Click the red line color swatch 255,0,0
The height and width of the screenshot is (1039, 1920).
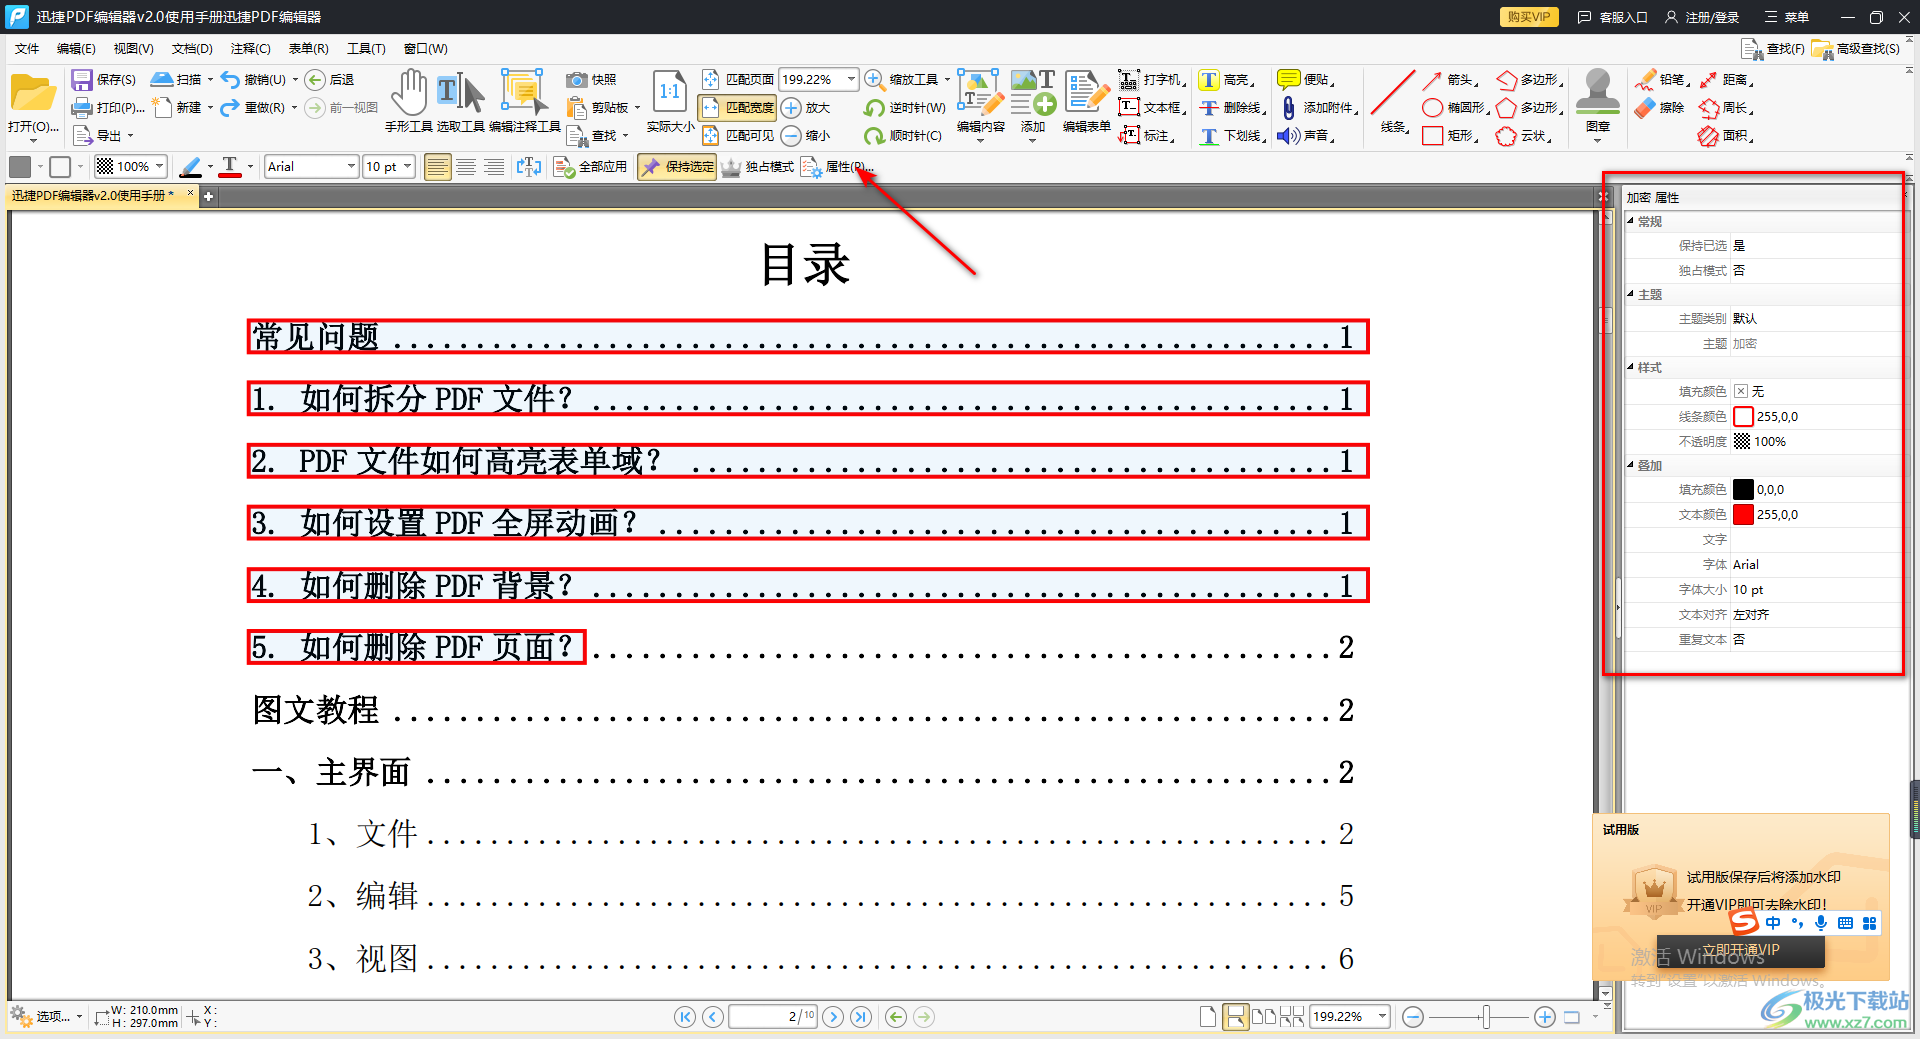click(1743, 417)
